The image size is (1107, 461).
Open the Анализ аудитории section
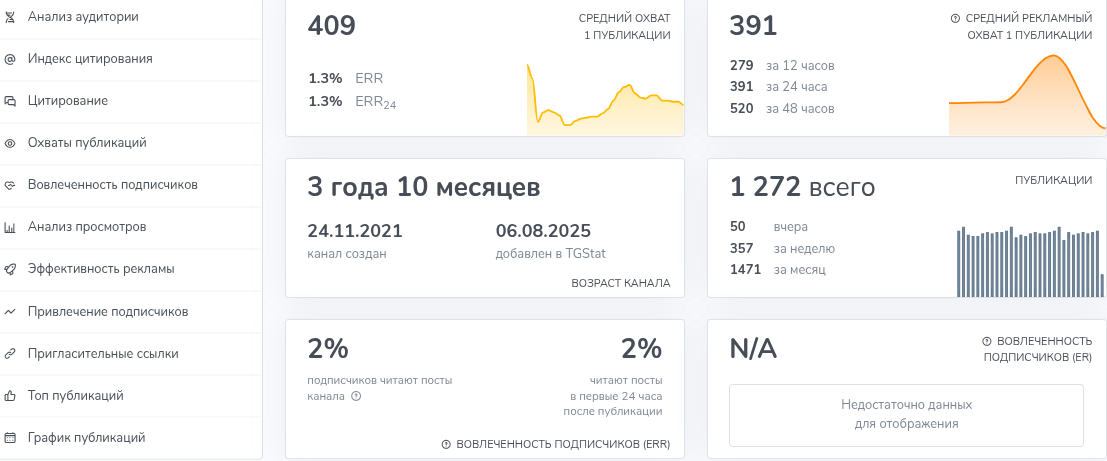click(x=131, y=16)
